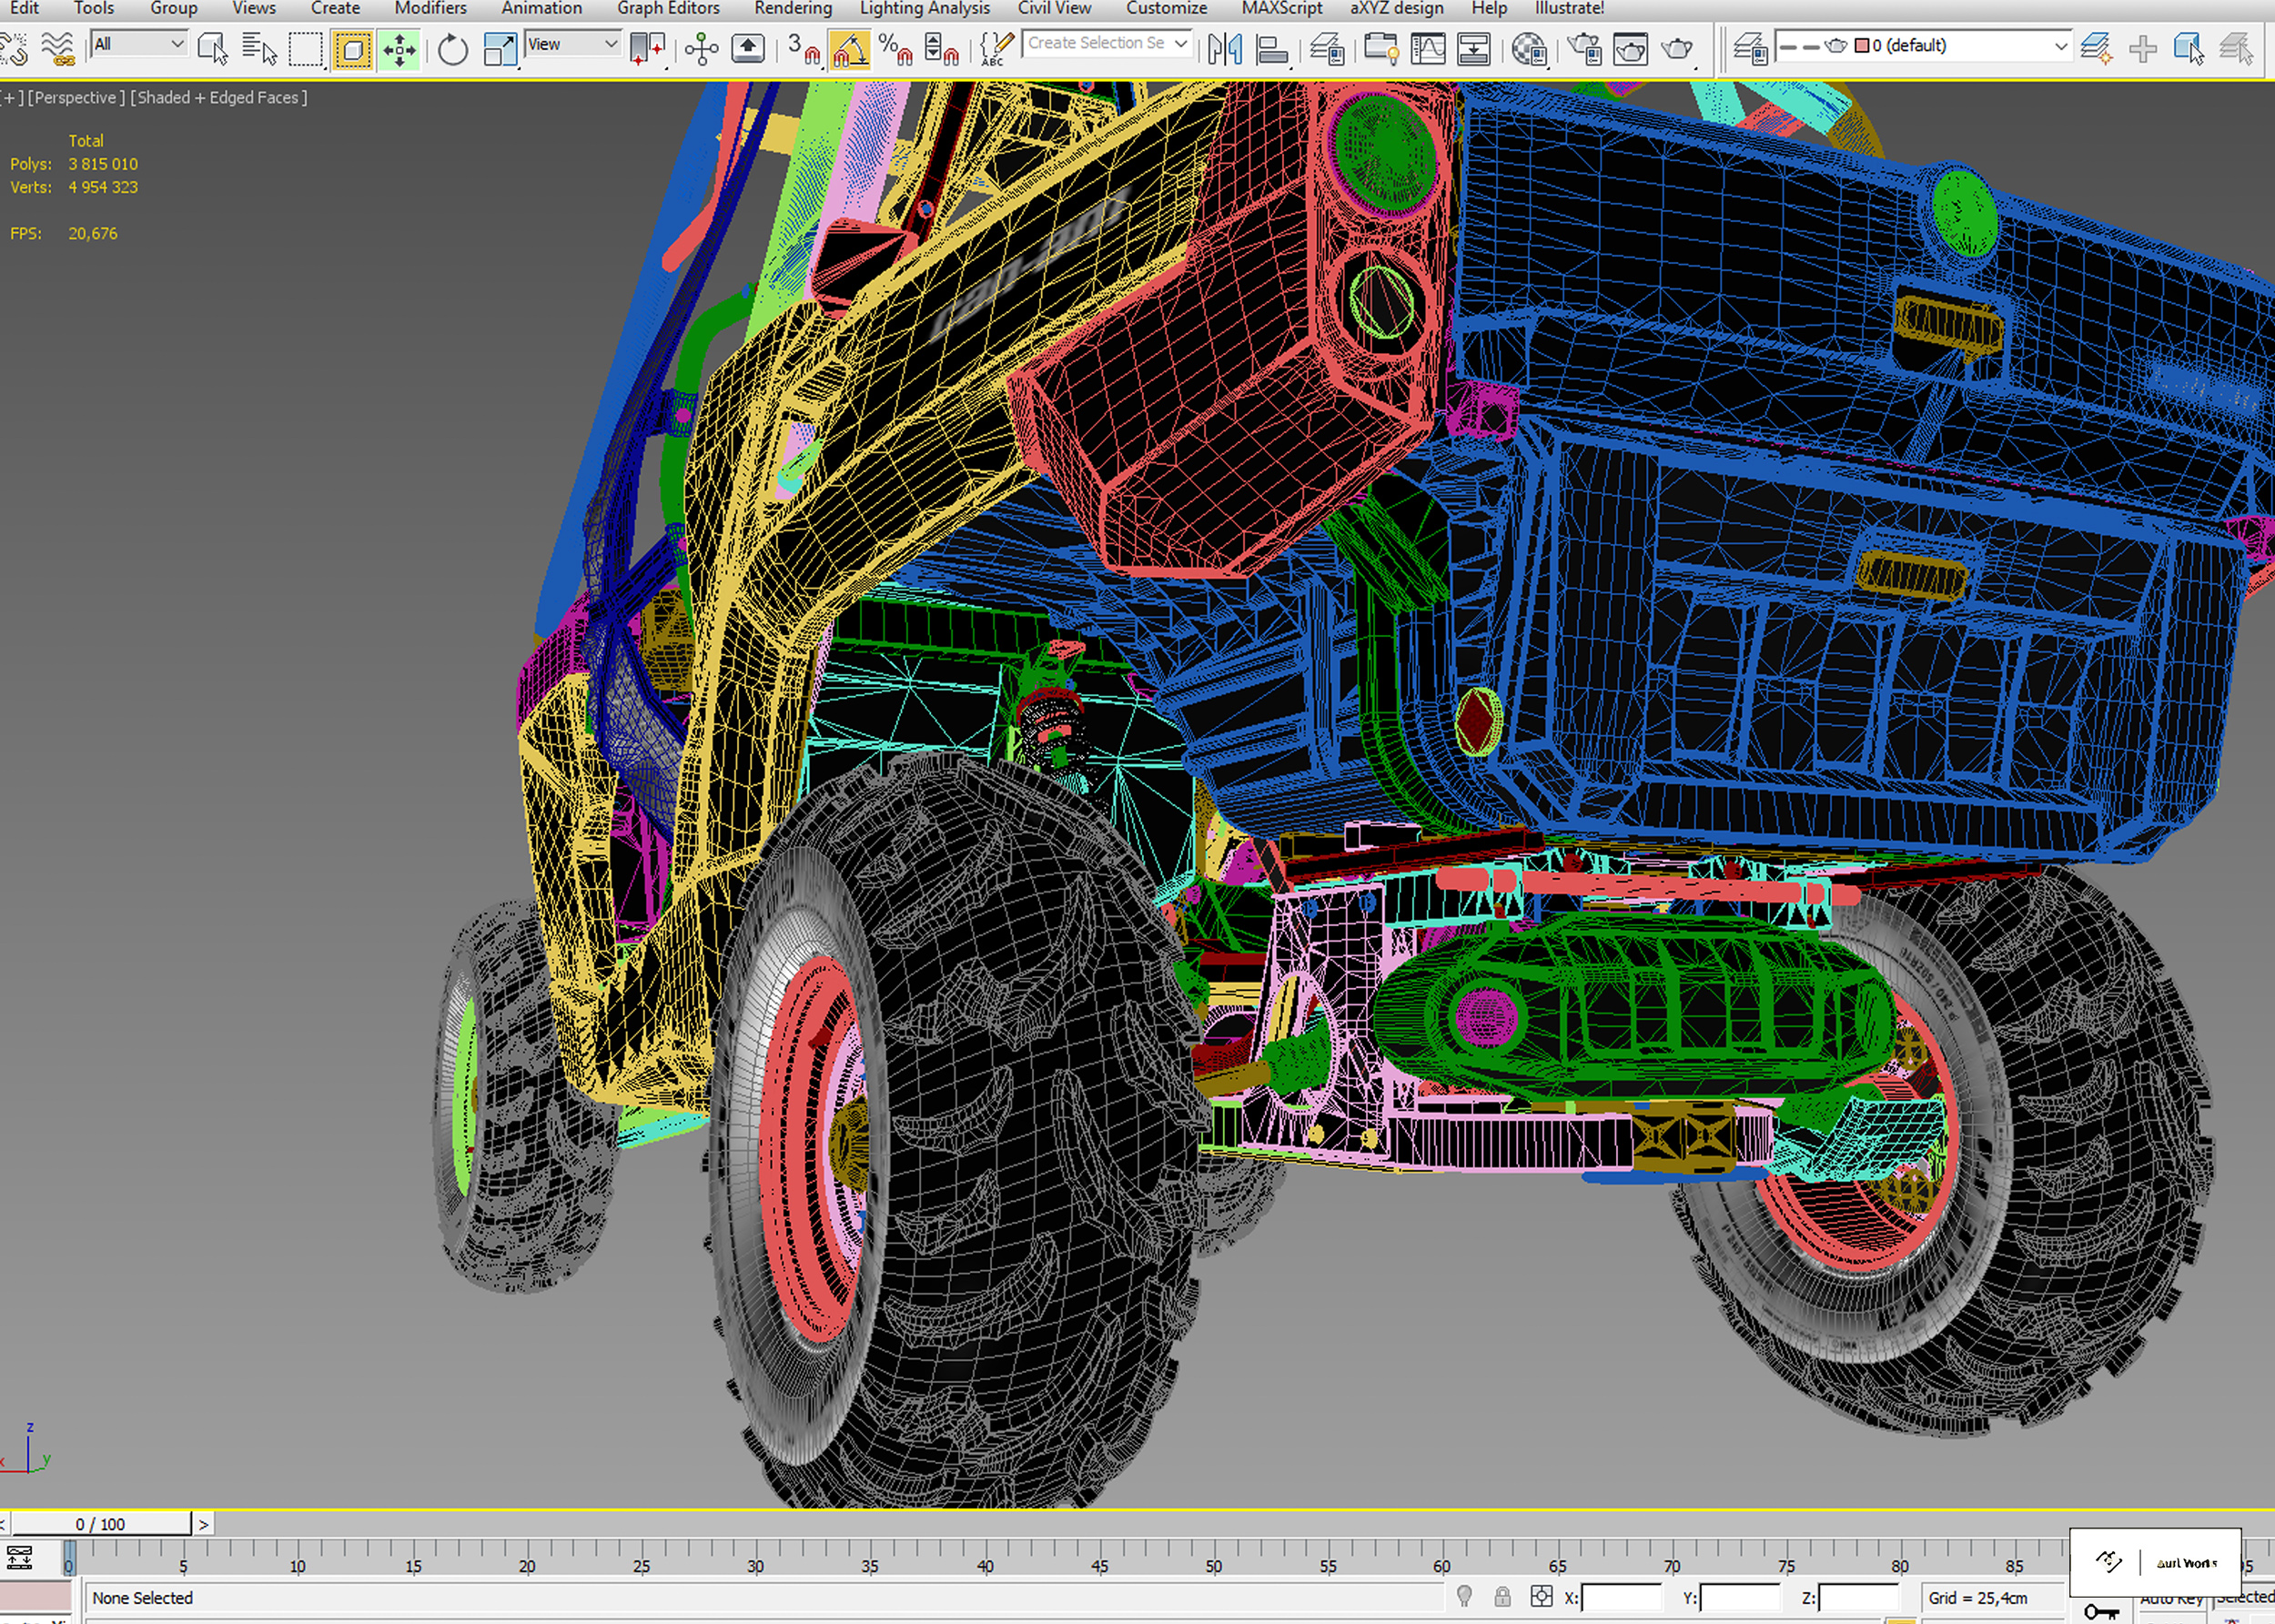Open the selection filter All dropdown

[138, 44]
